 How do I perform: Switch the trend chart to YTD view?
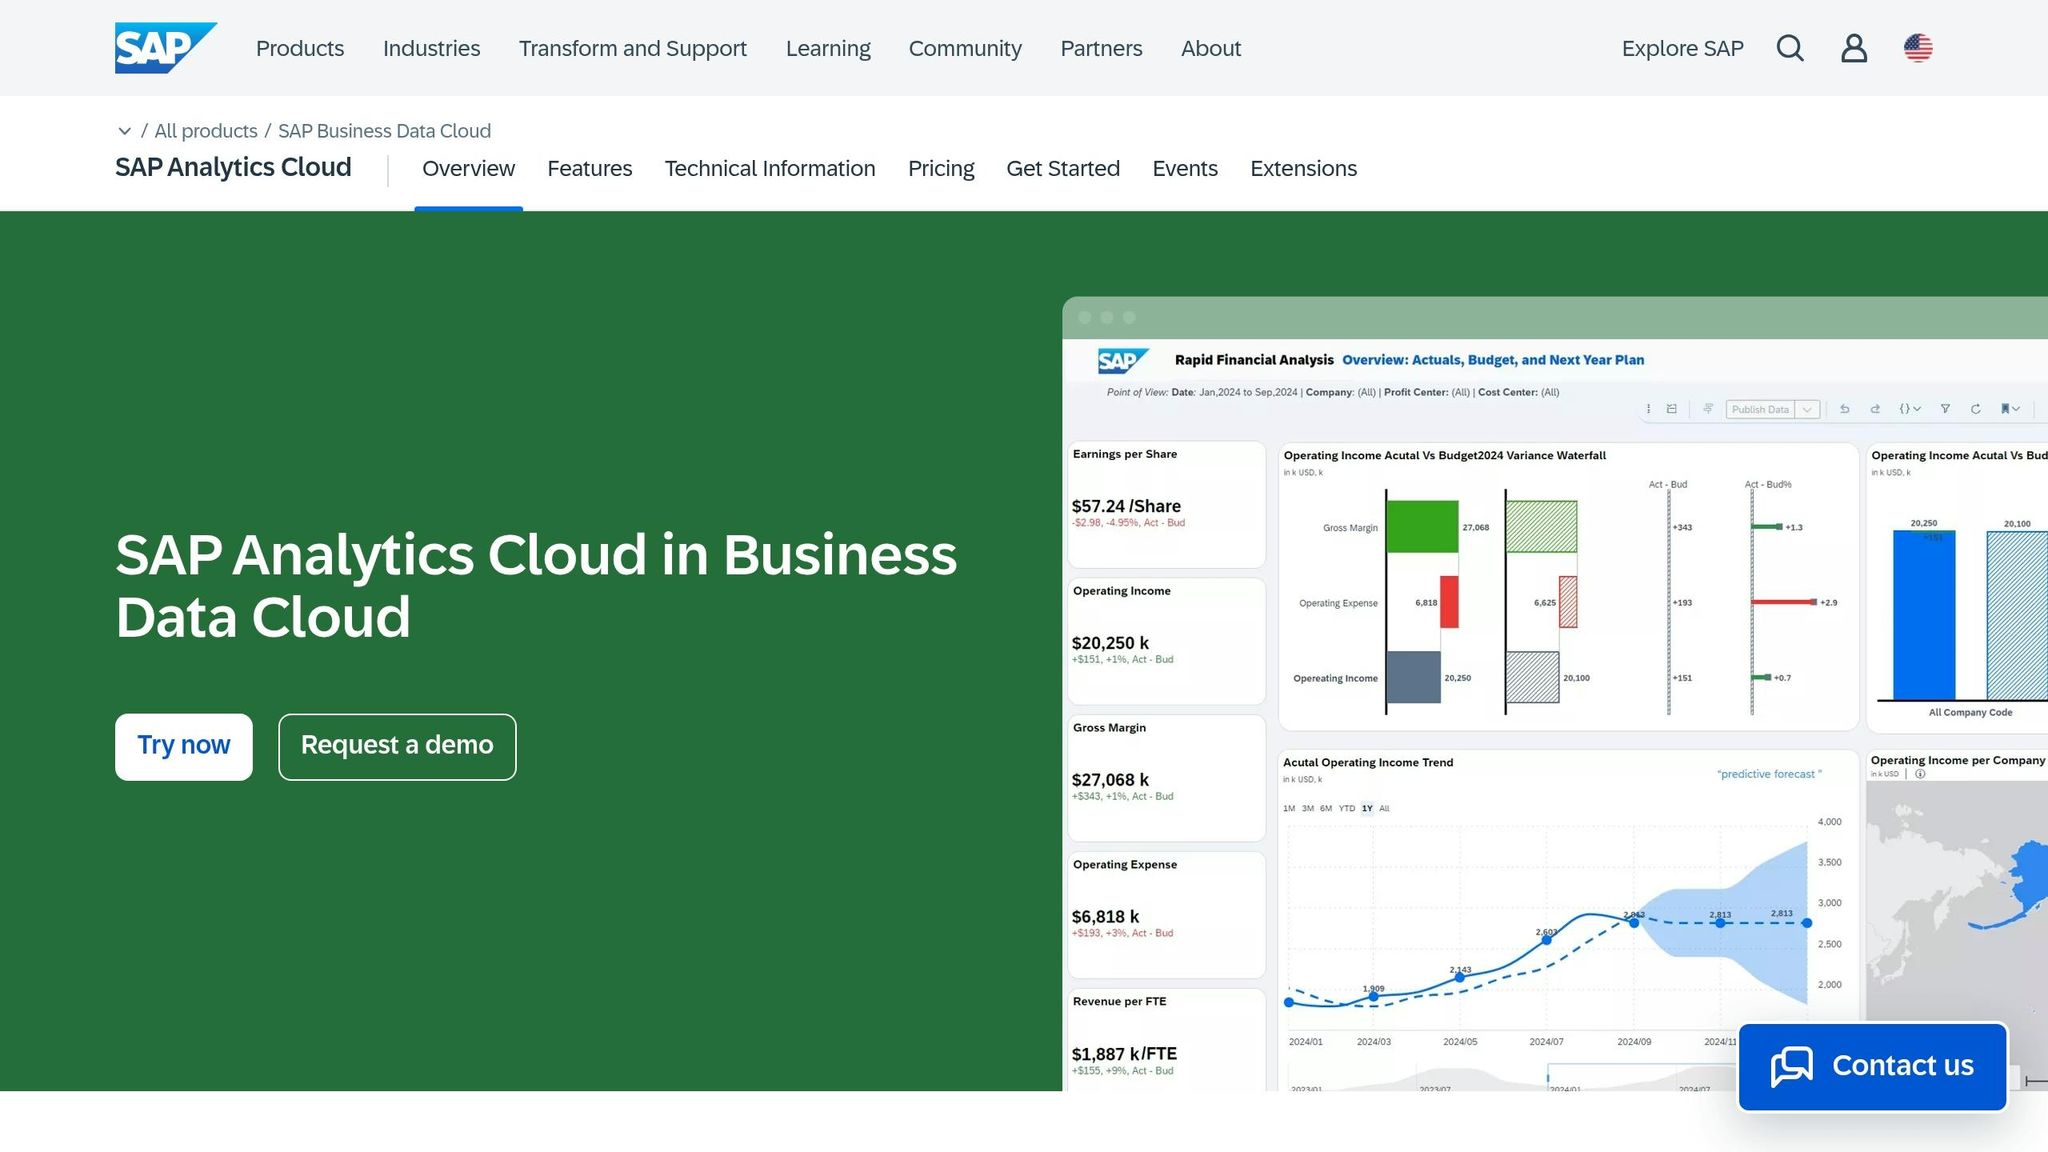(1347, 808)
